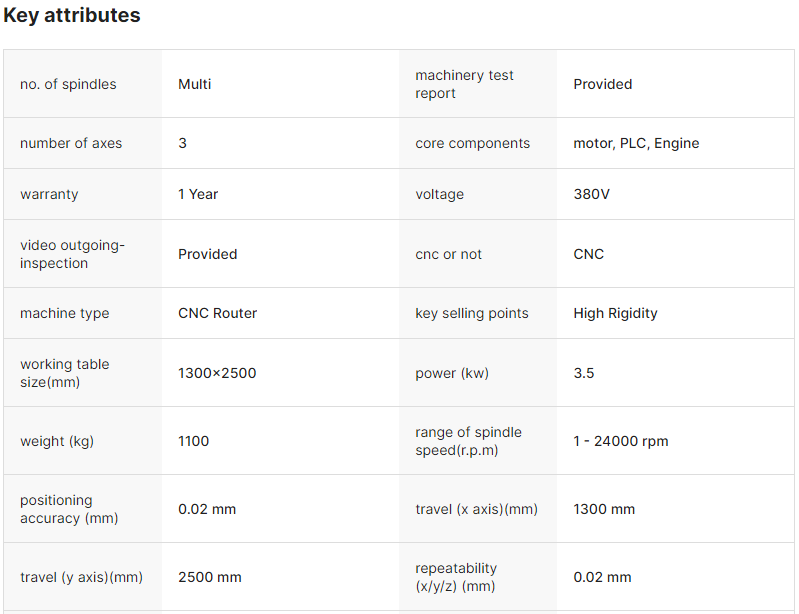Click the "machinery test report" label
Screen dimensions: 799x614
464,84
